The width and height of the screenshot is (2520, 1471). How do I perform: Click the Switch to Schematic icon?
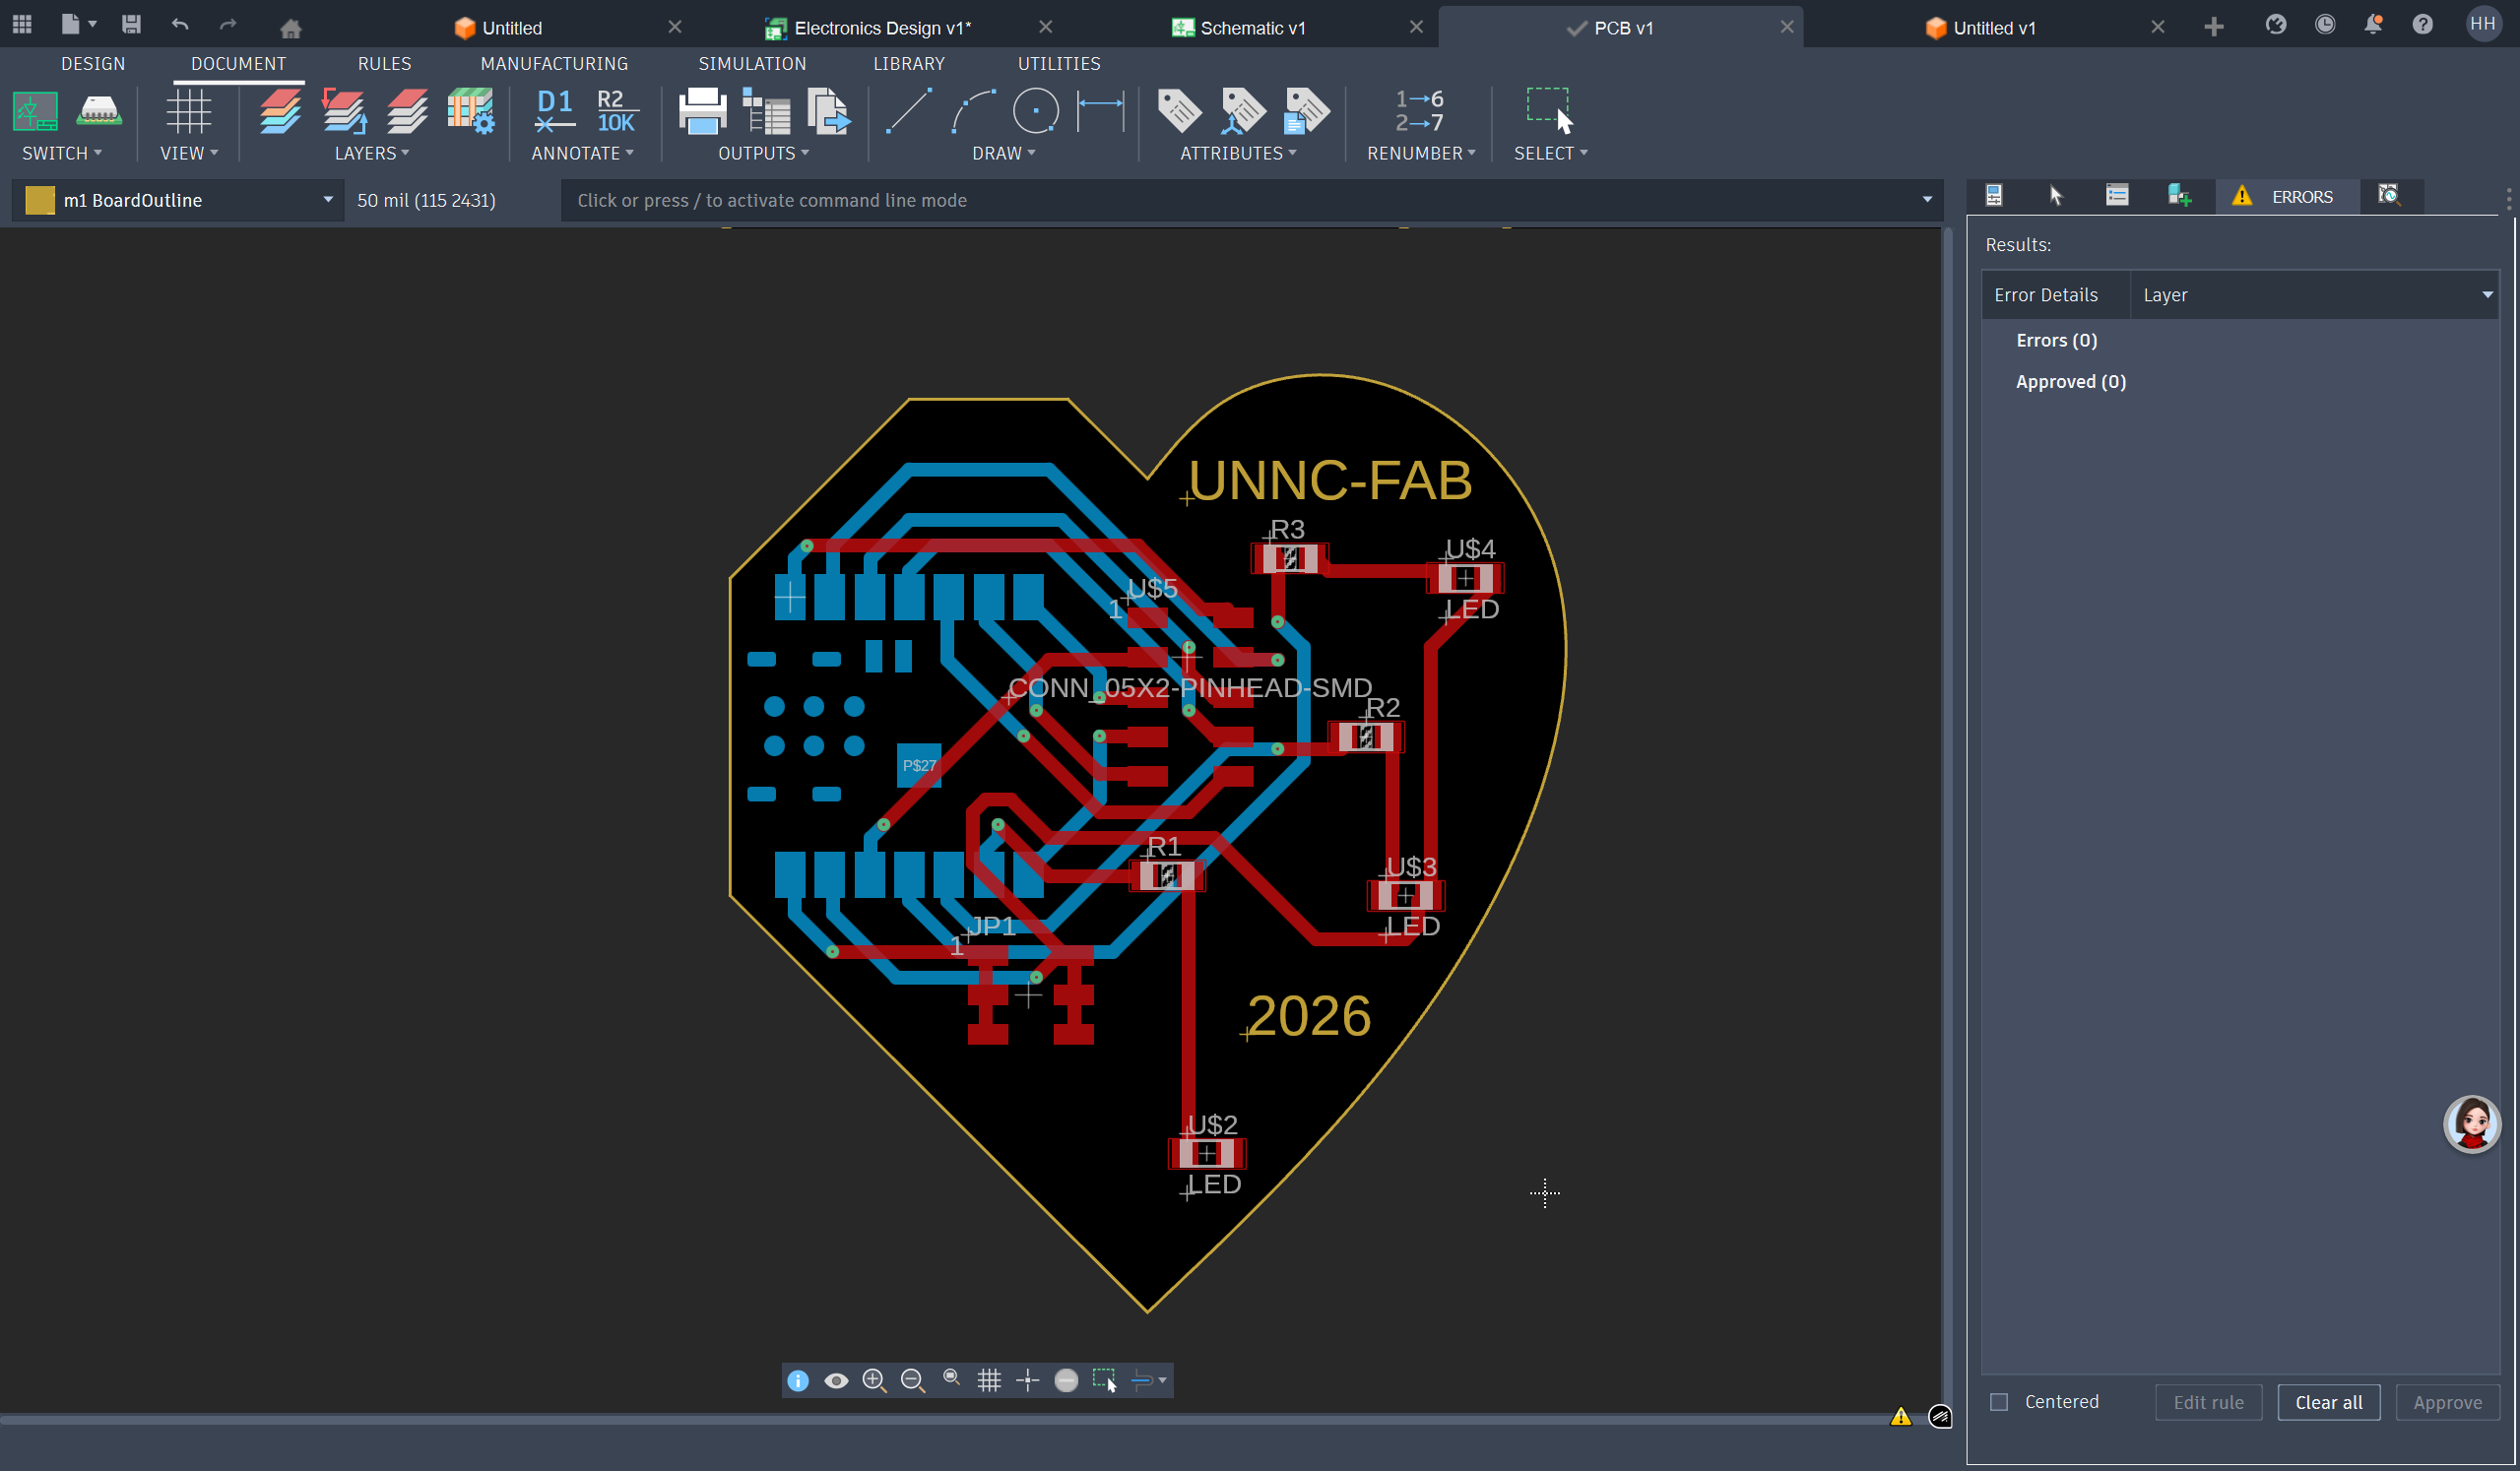pos(35,111)
